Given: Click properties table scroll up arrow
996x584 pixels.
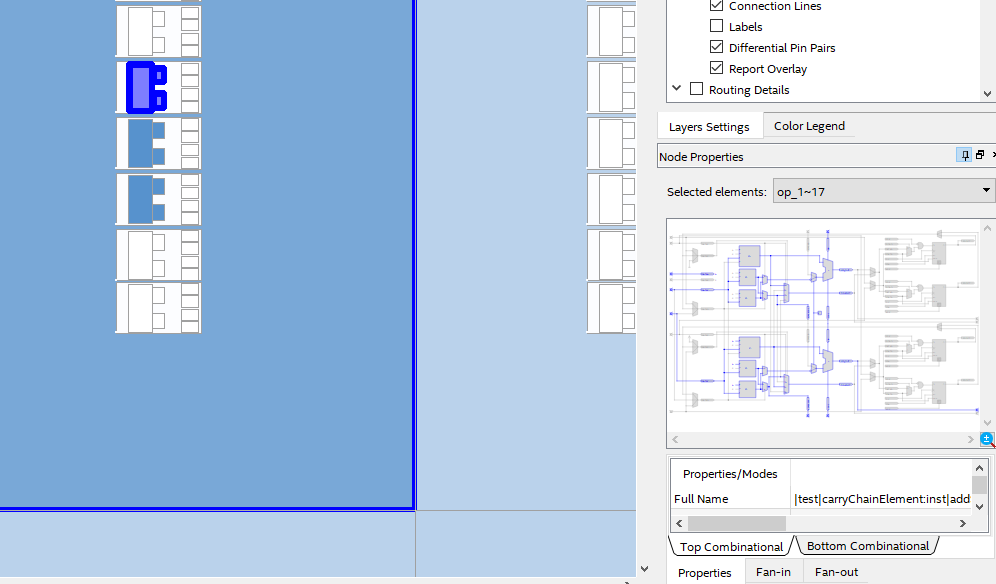Looking at the screenshot, I should point(979,468).
